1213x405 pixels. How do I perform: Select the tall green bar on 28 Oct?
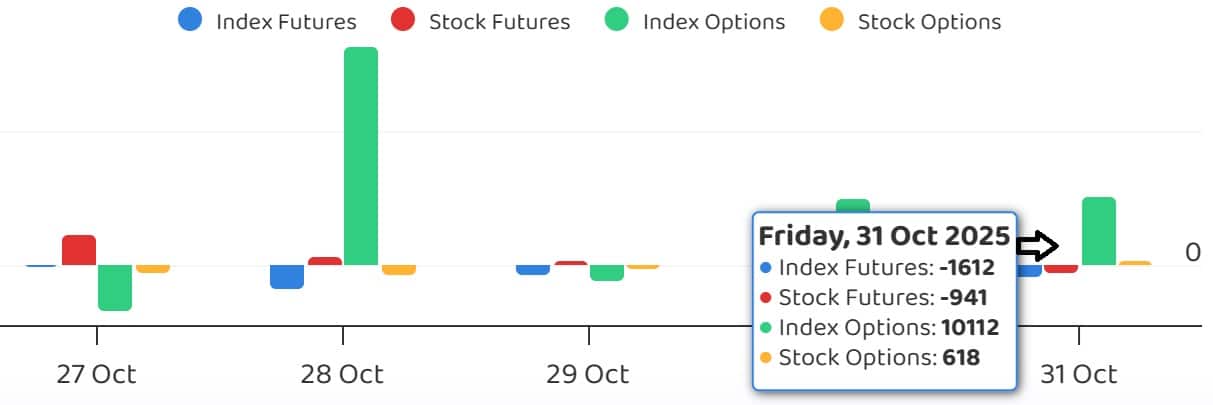coord(361,155)
